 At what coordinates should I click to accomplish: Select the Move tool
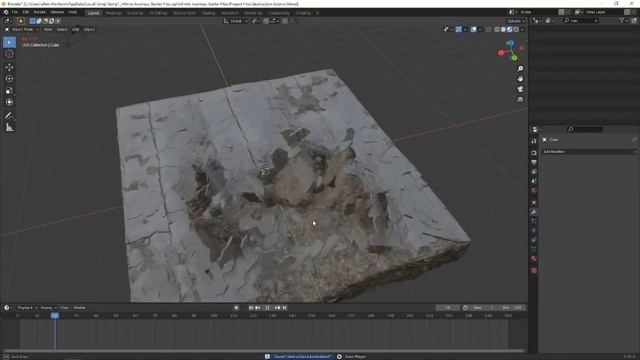(x=9, y=67)
